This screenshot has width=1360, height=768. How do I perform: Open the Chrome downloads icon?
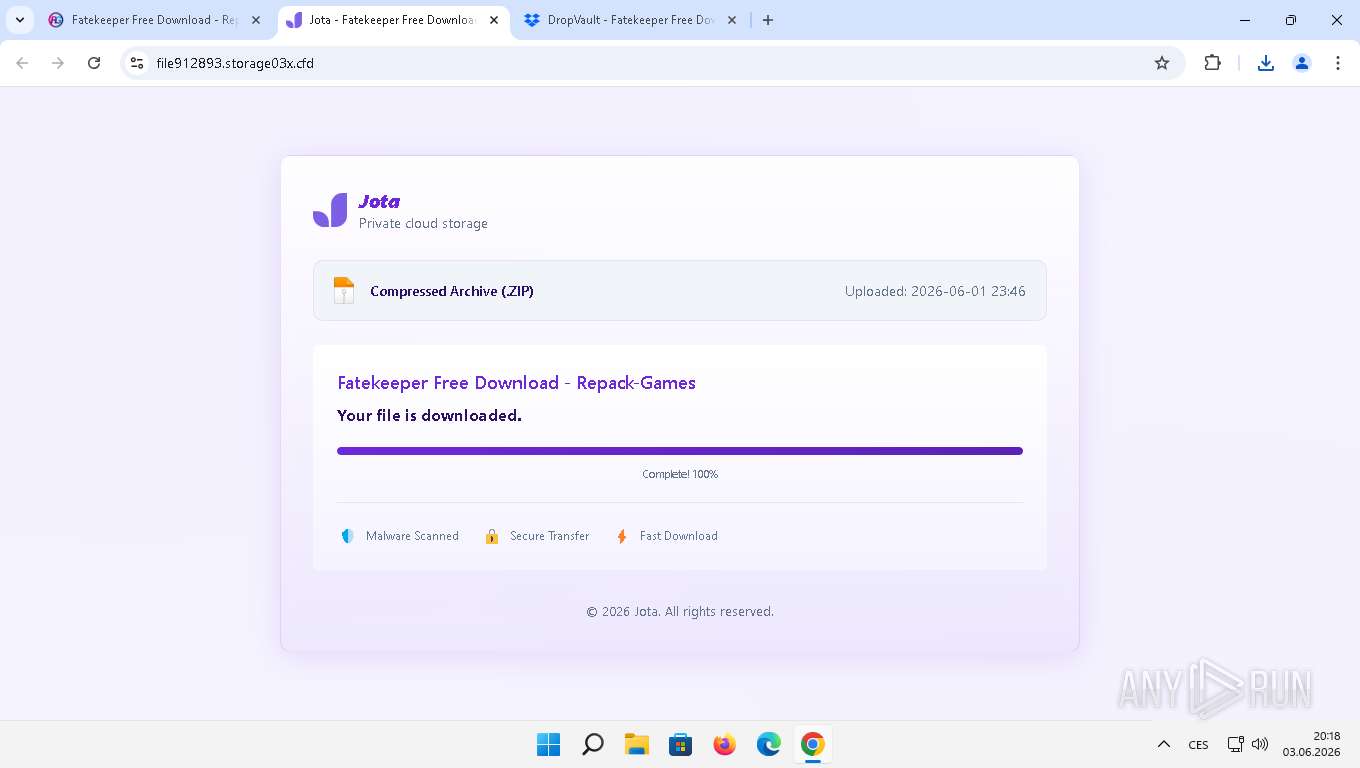pos(1266,63)
